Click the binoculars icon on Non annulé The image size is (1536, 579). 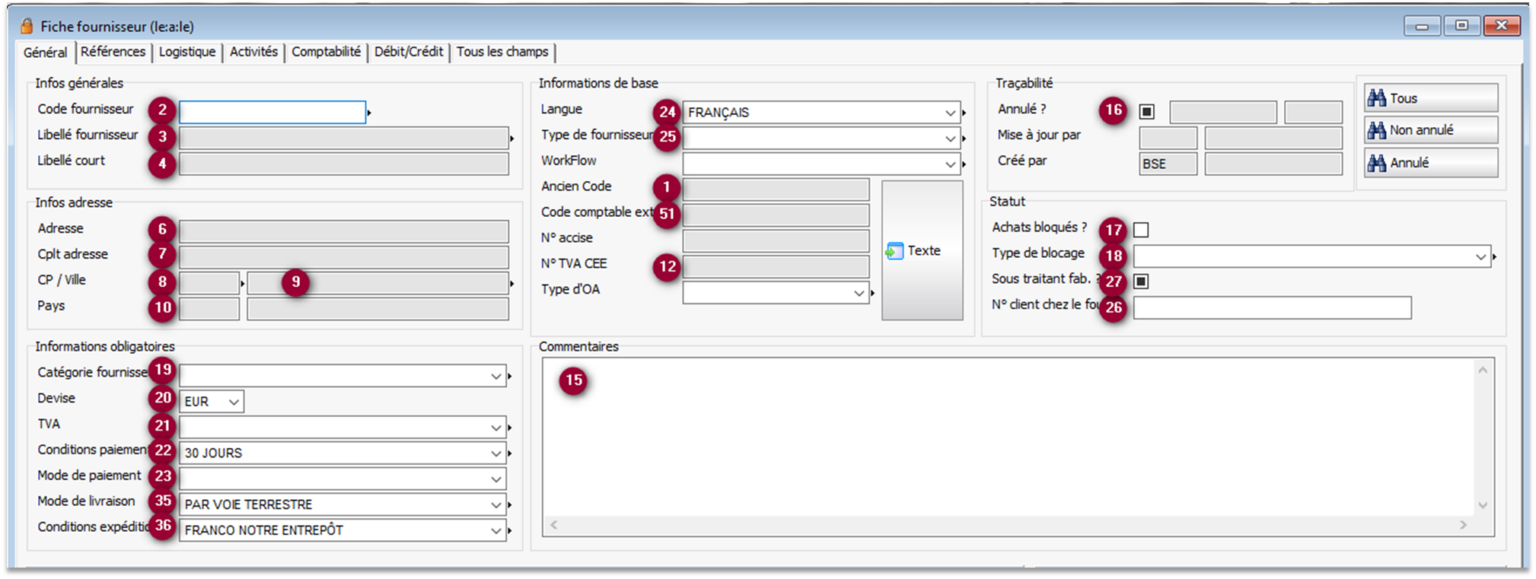pos(1377,130)
